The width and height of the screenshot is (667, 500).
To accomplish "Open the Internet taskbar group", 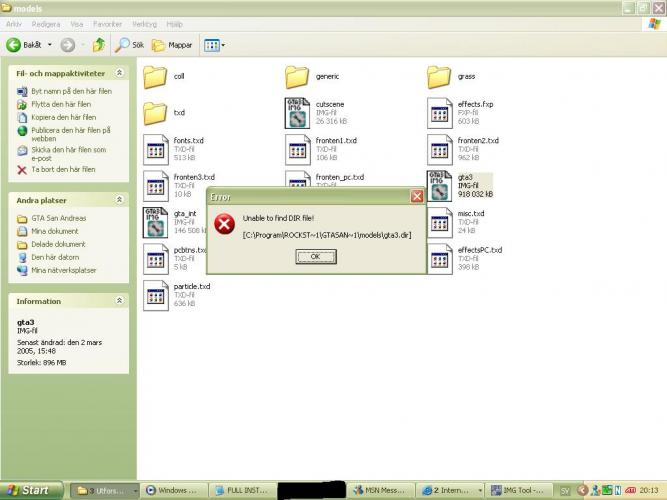I will pos(450,491).
